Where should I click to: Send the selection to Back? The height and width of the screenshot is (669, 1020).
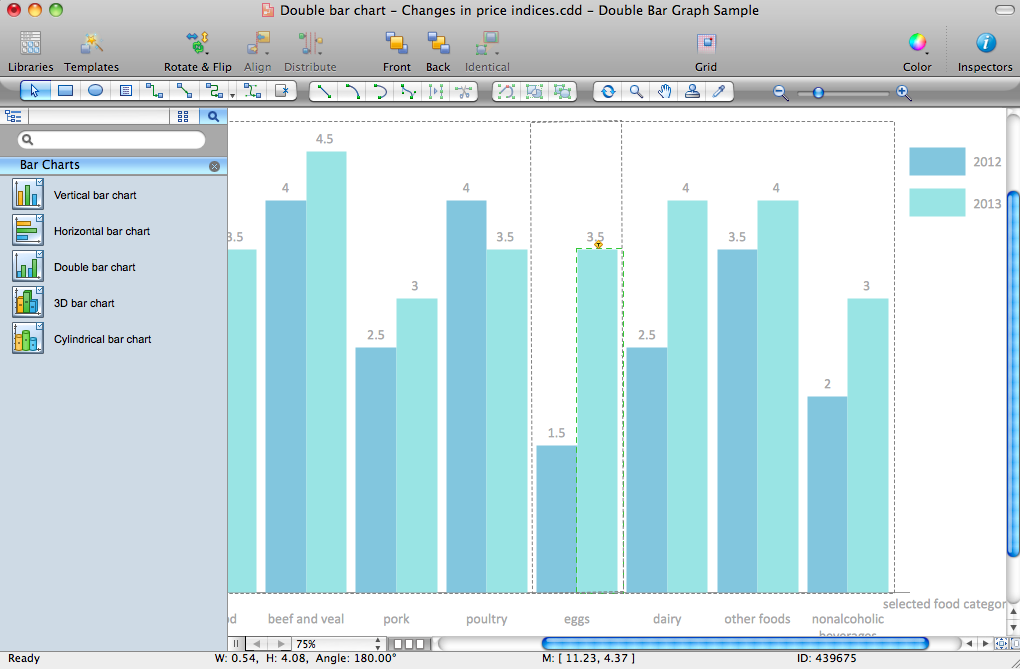click(438, 51)
